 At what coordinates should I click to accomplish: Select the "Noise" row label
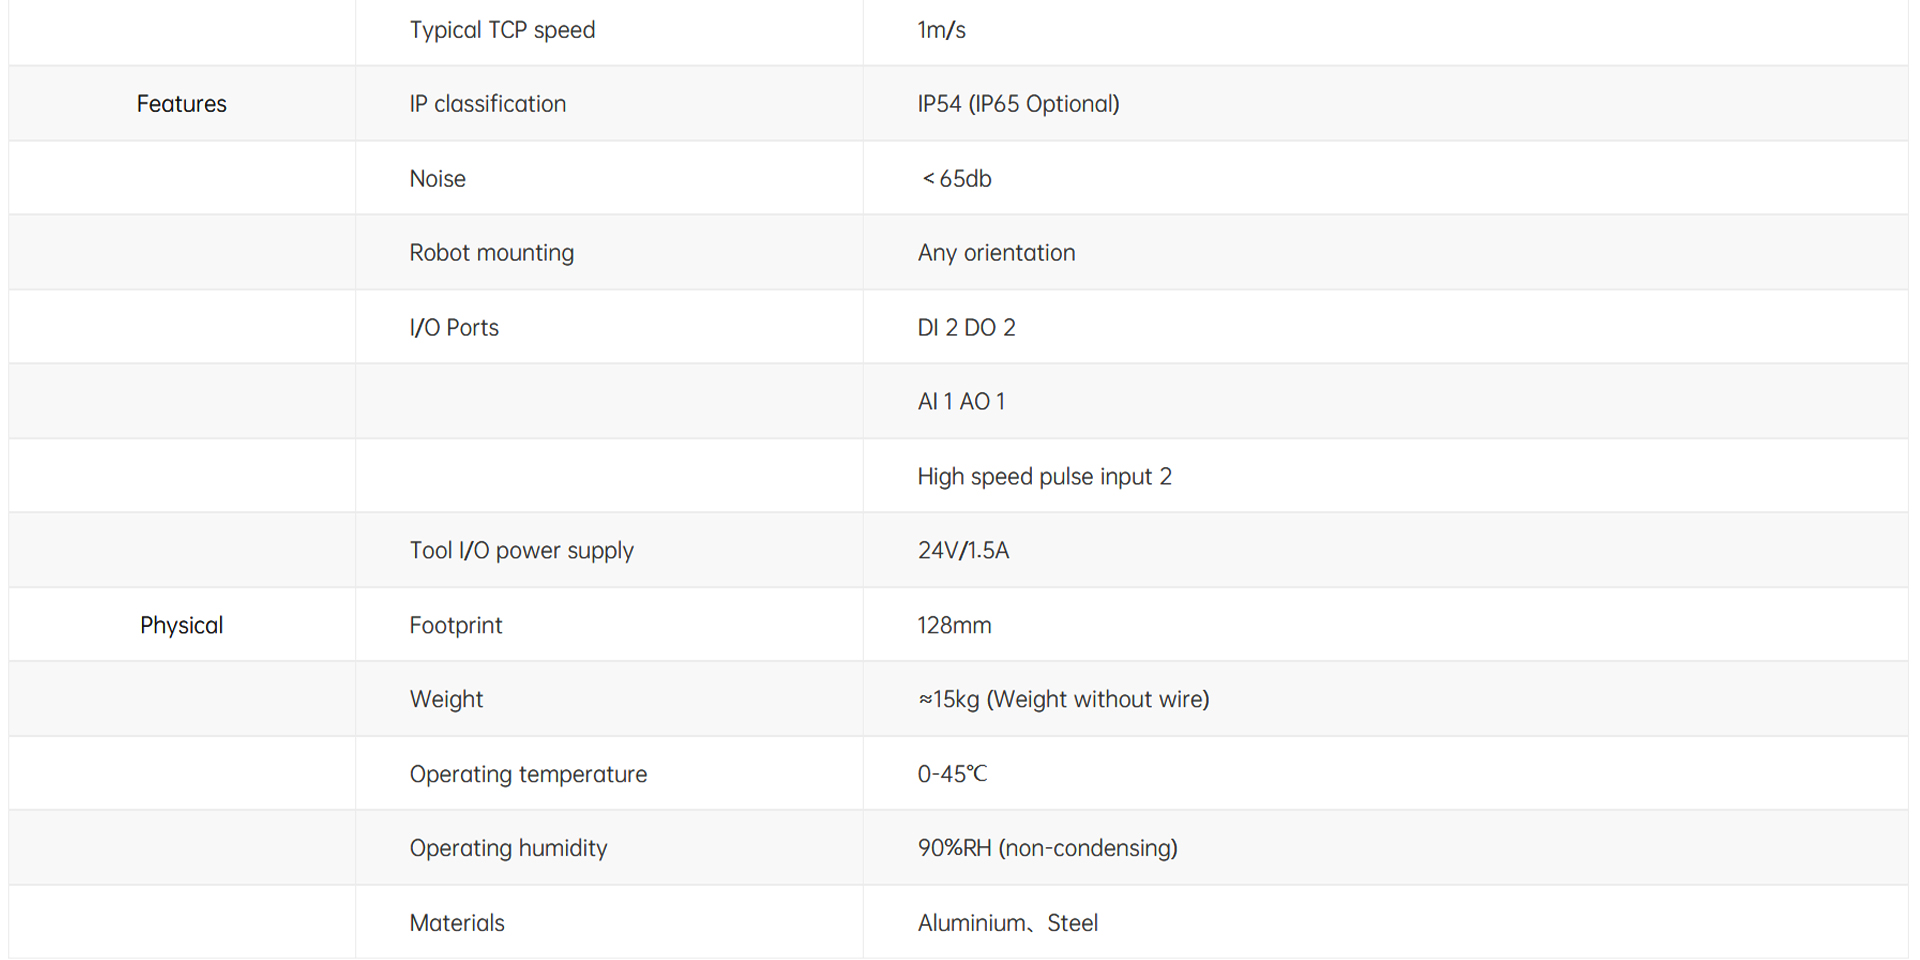437,179
